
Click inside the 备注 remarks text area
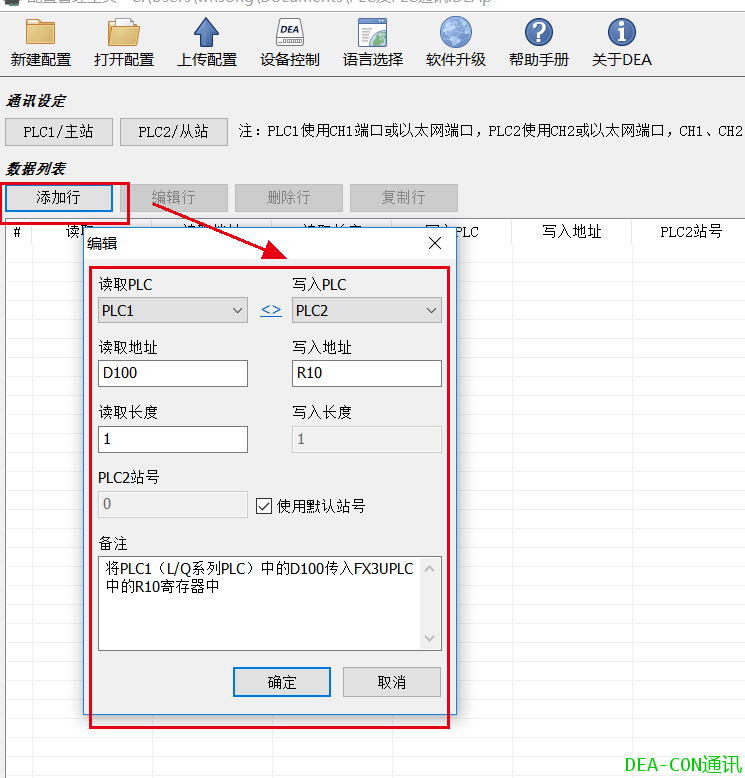point(259,603)
